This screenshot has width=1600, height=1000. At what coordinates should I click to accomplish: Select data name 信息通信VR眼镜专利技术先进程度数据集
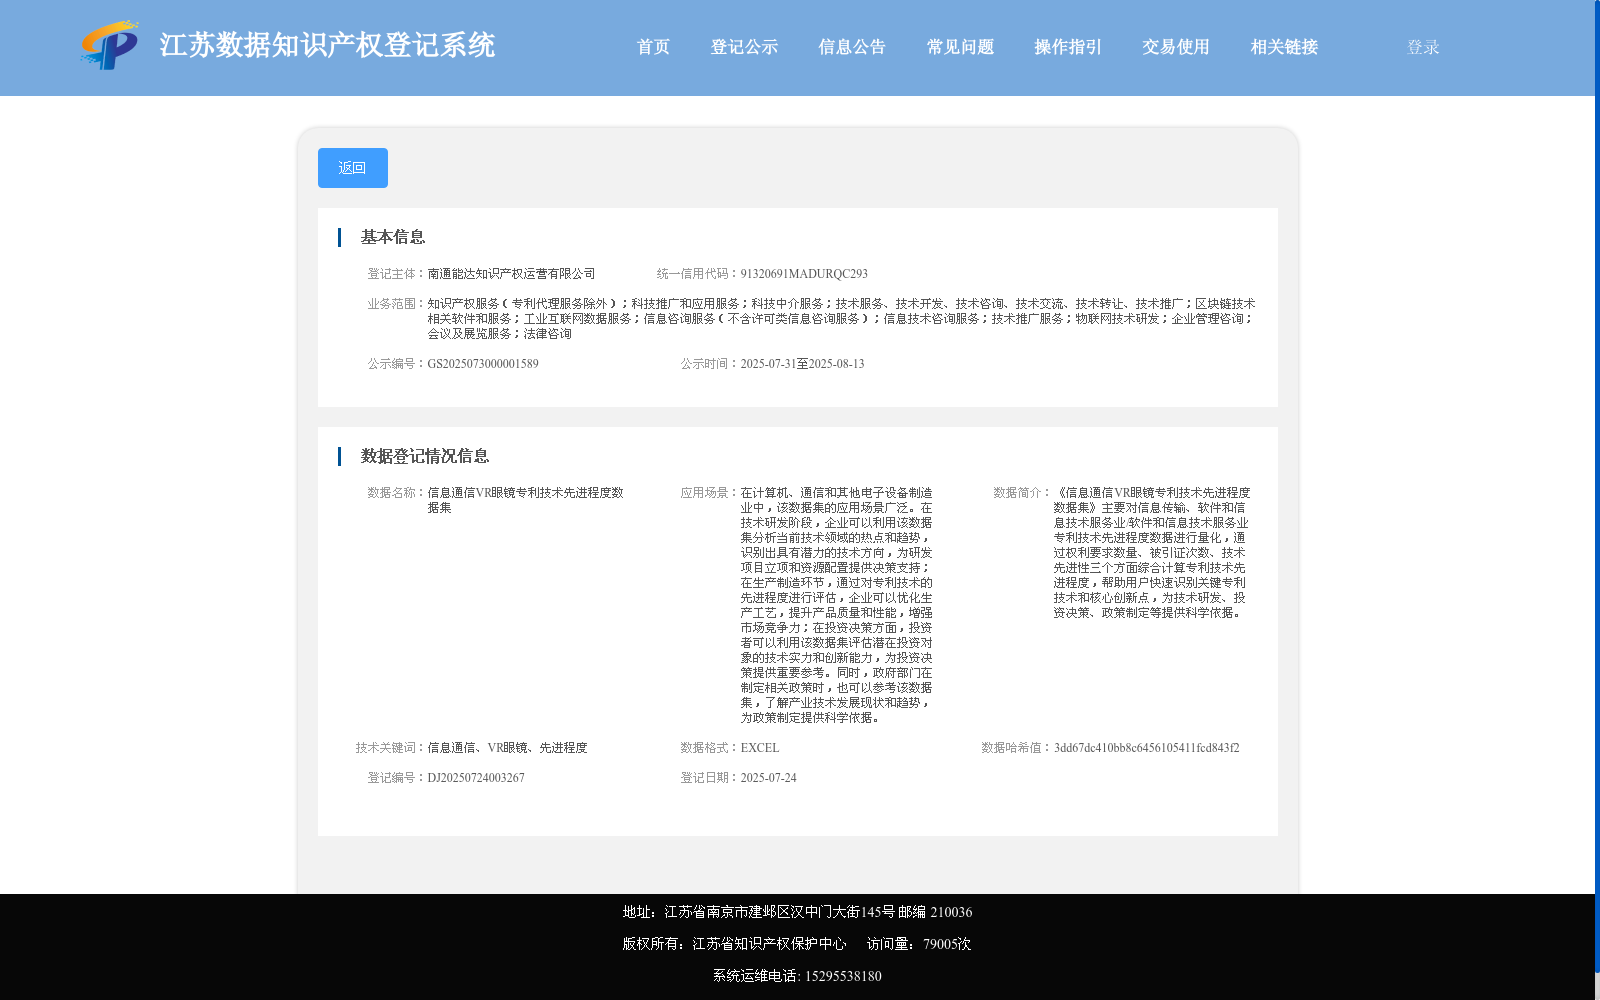tap(525, 500)
